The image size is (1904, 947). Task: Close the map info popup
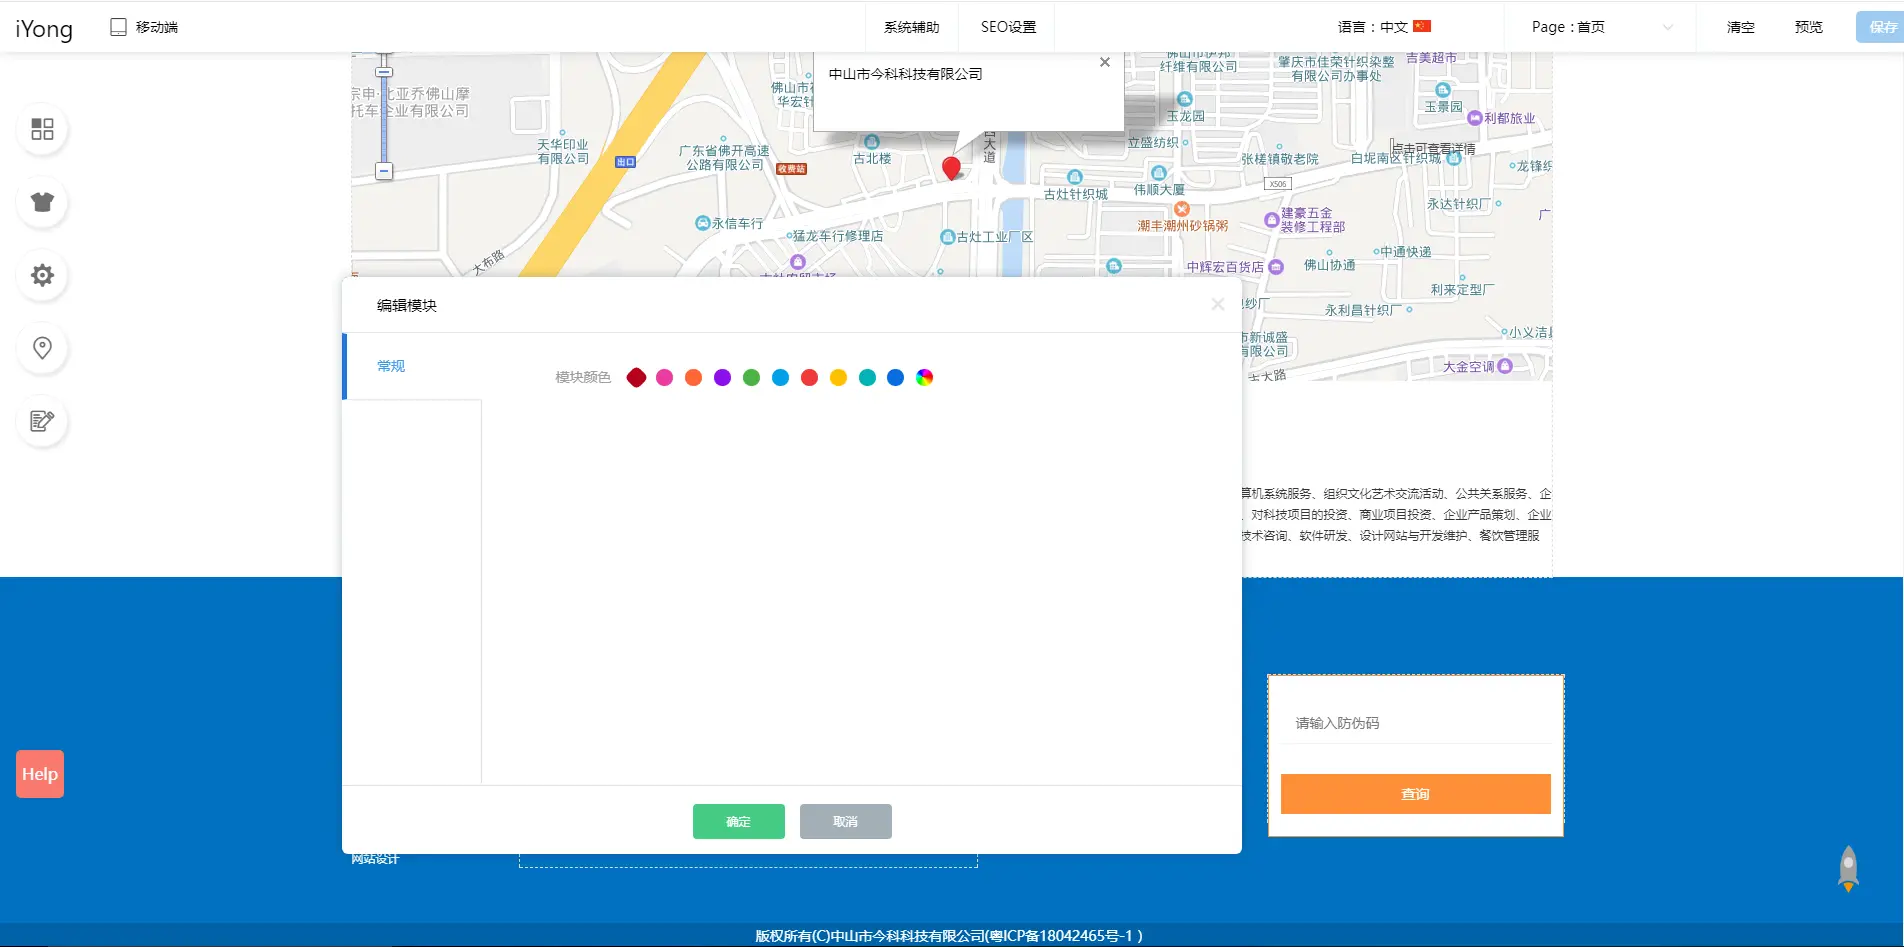1104,62
